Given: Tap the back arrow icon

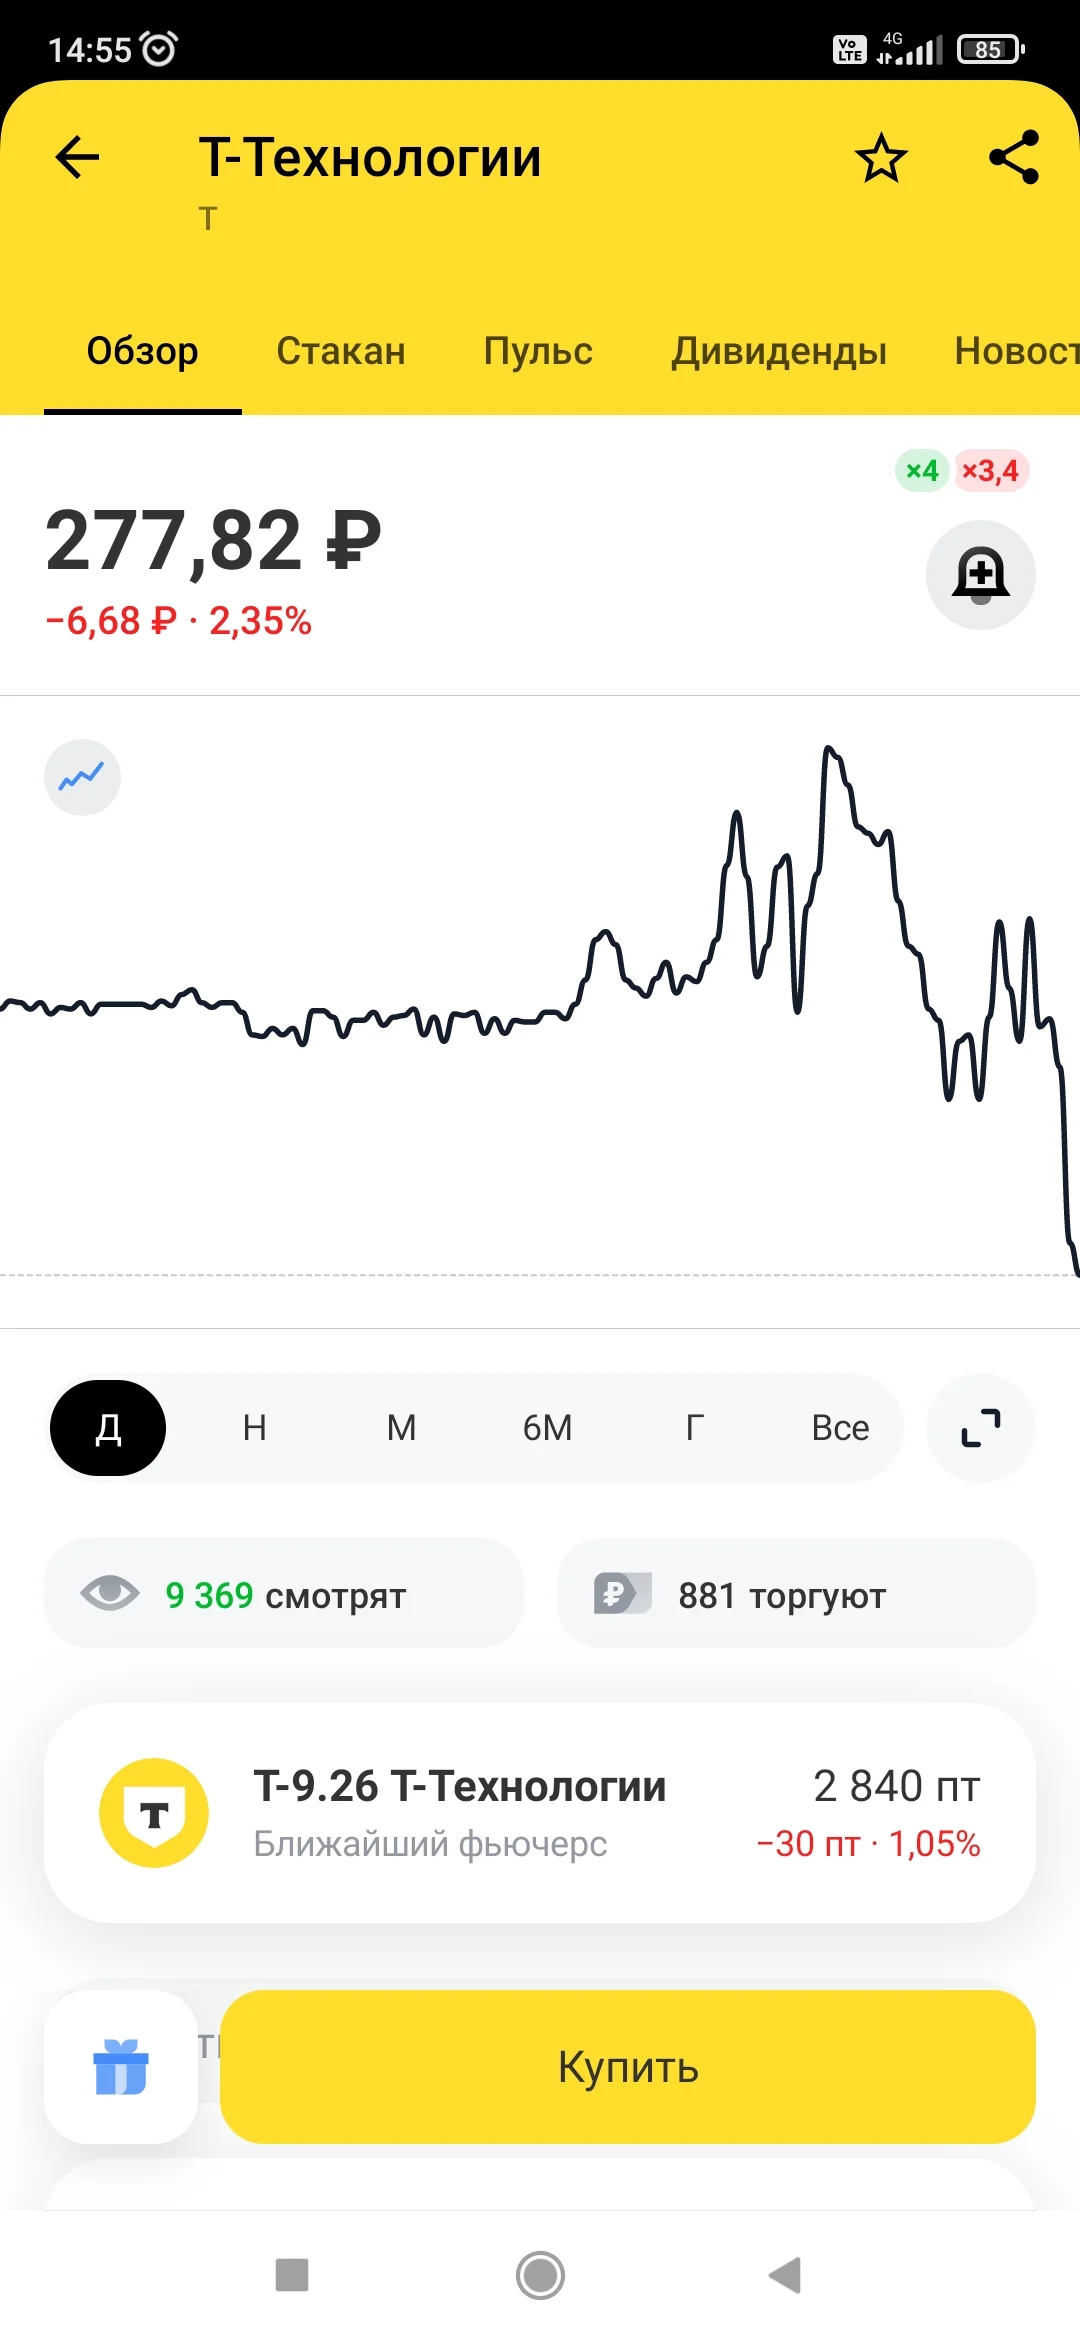Looking at the screenshot, I should pos(77,157).
